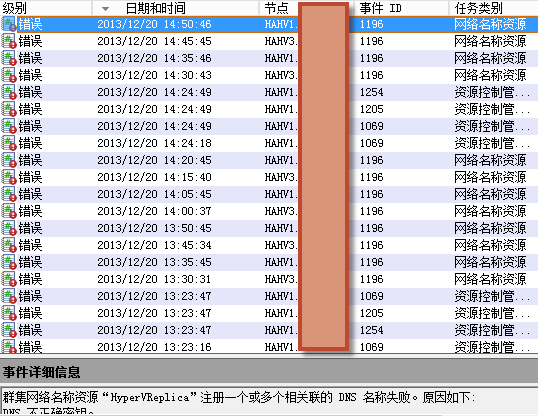The width and height of the screenshot is (538, 416).
Task: Click error icon of 13:23:47 event 1205 row
Action: pyautogui.click(x=9, y=313)
